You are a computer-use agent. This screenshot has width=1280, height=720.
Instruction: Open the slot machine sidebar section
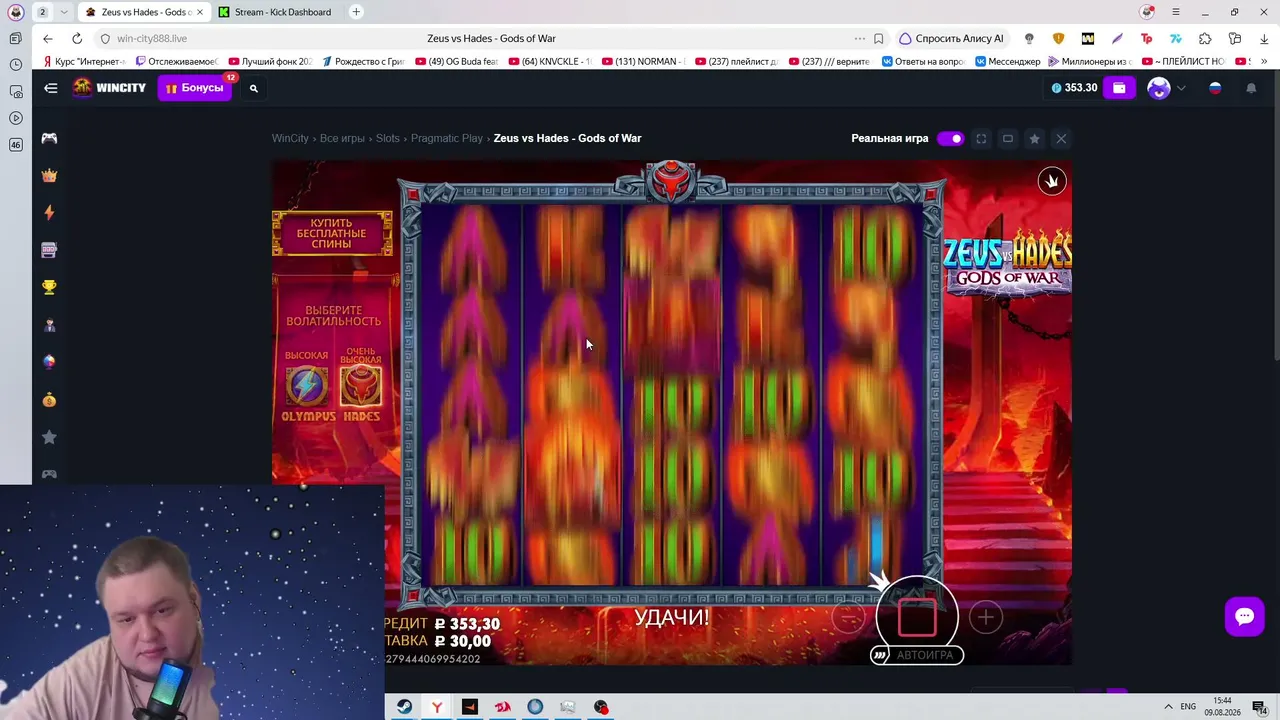[x=49, y=250]
